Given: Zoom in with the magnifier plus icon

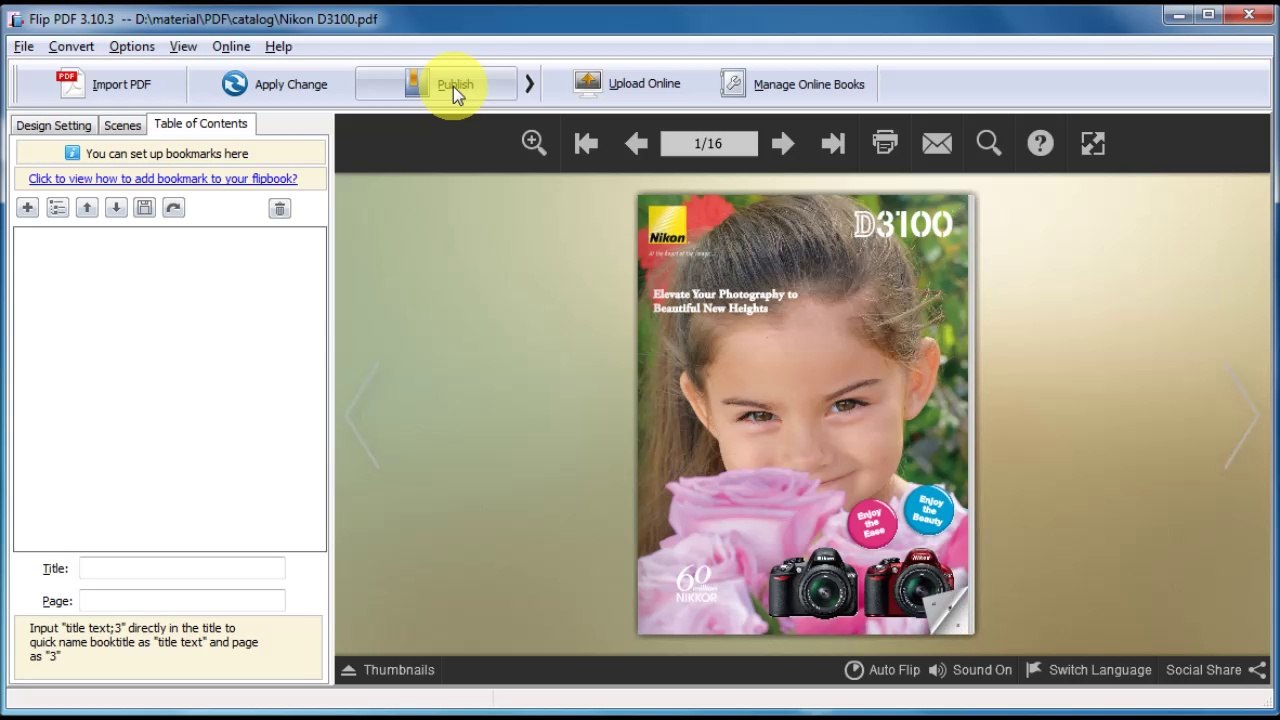Looking at the screenshot, I should [x=534, y=143].
